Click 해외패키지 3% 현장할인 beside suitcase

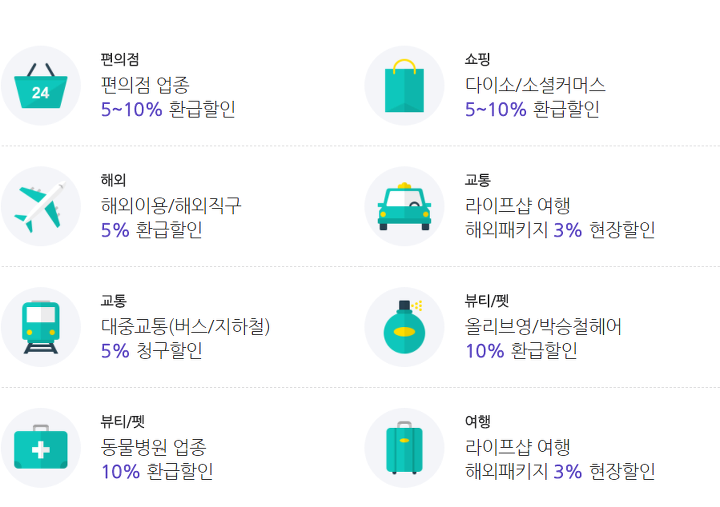(x=560, y=472)
